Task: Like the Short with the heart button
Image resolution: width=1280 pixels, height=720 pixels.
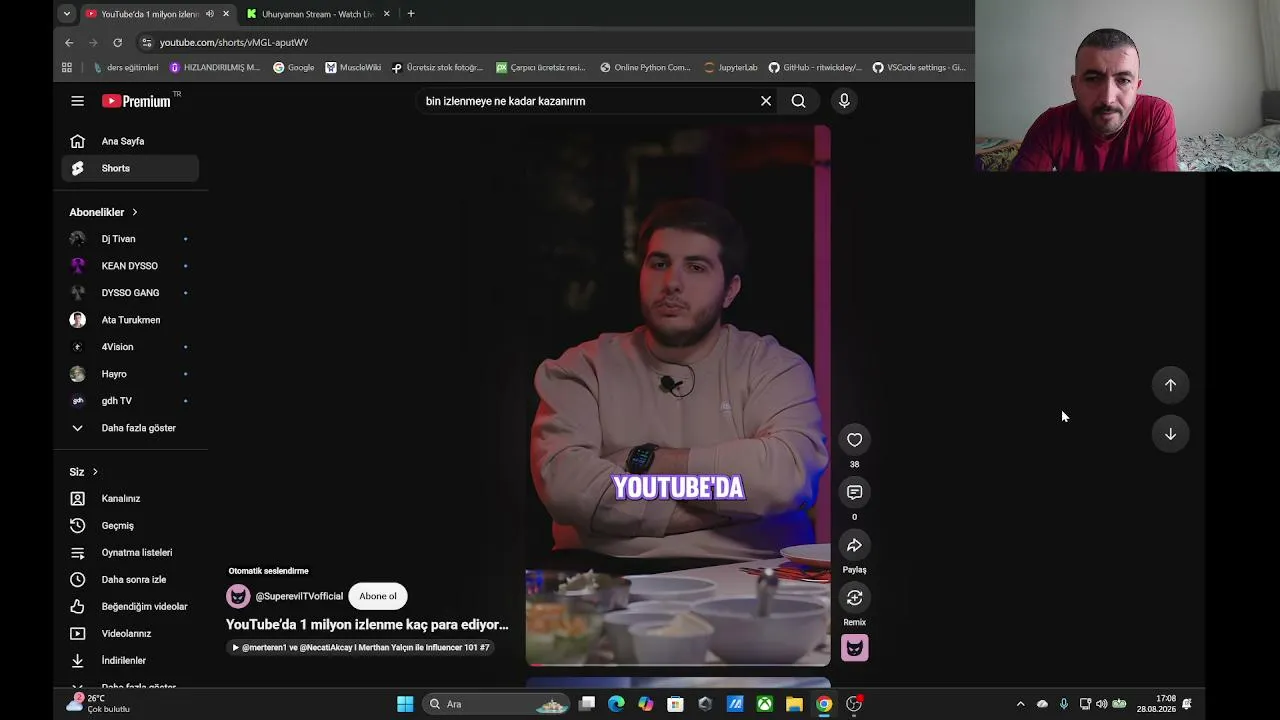Action: [854, 440]
